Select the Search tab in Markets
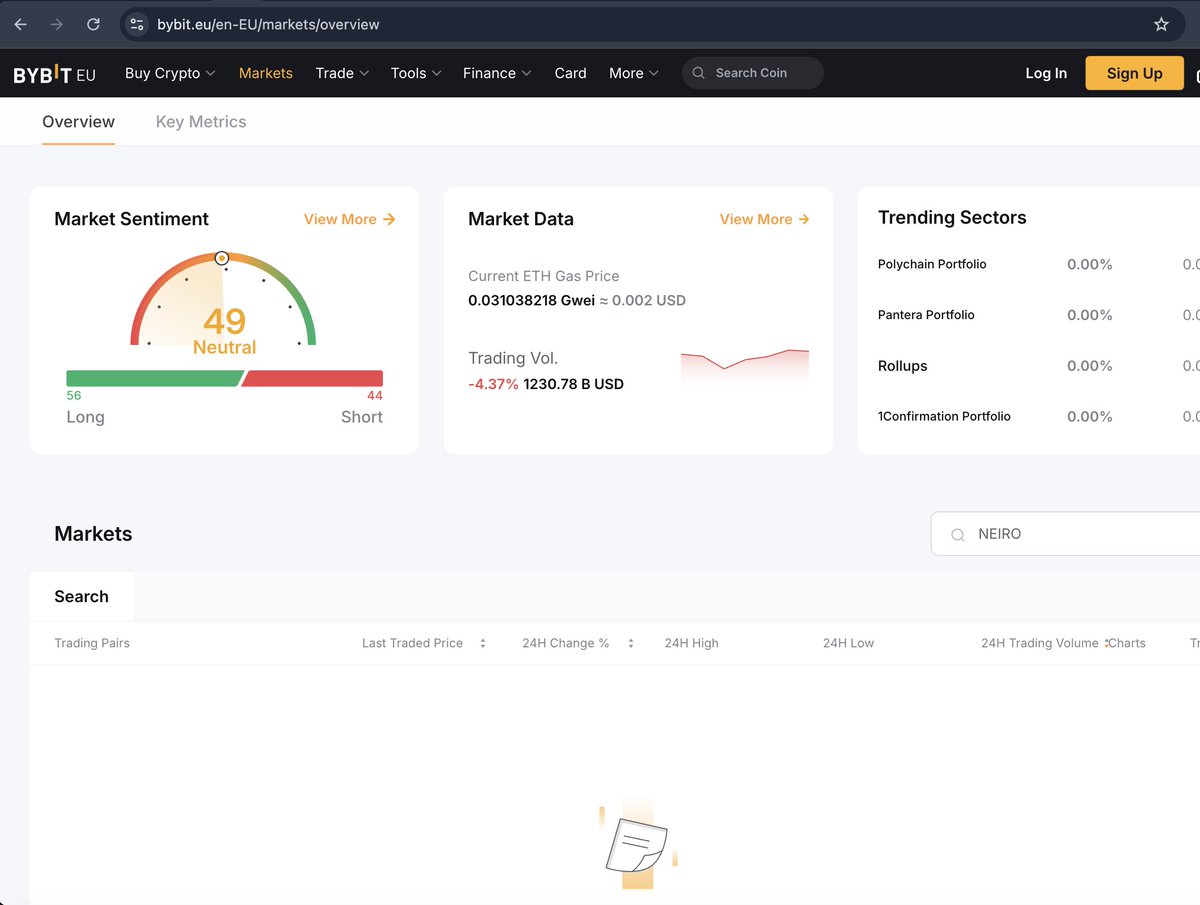This screenshot has height=905, width=1200. point(82,597)
